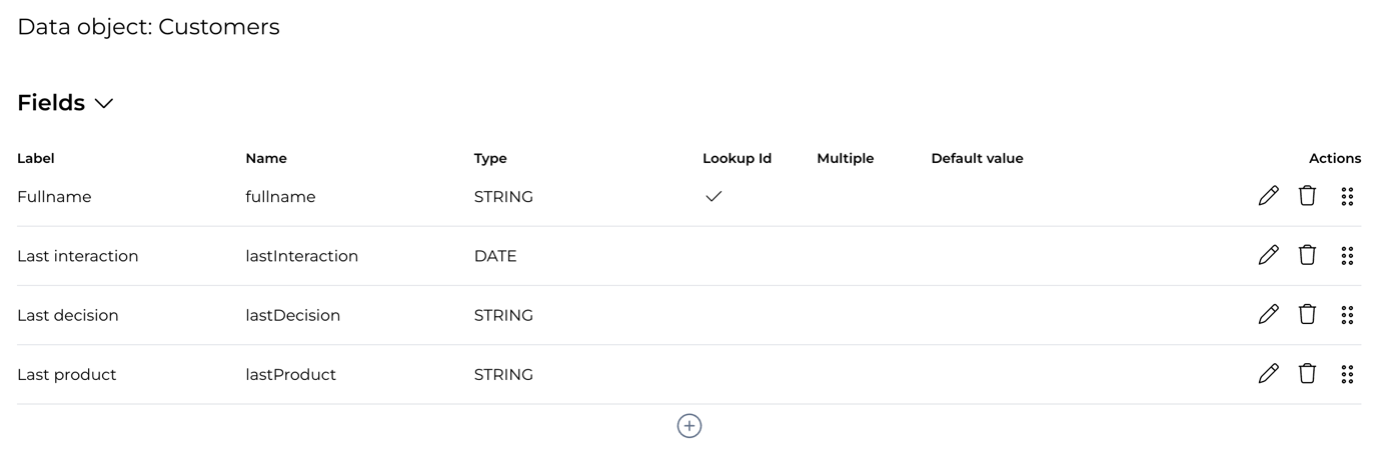Click the Fields section heading
1384x458 pixels.
click(x=51, y=104)
